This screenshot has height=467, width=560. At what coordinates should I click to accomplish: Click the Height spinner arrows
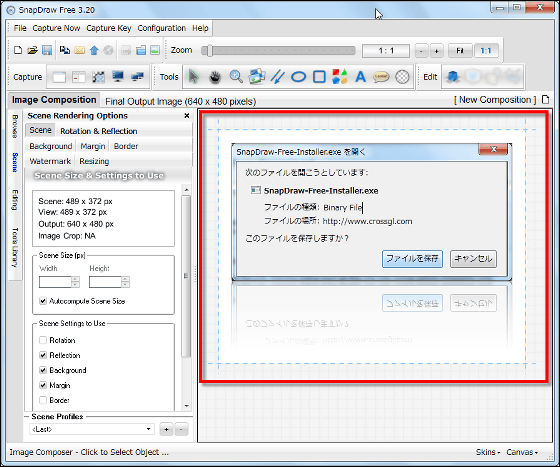125,282
